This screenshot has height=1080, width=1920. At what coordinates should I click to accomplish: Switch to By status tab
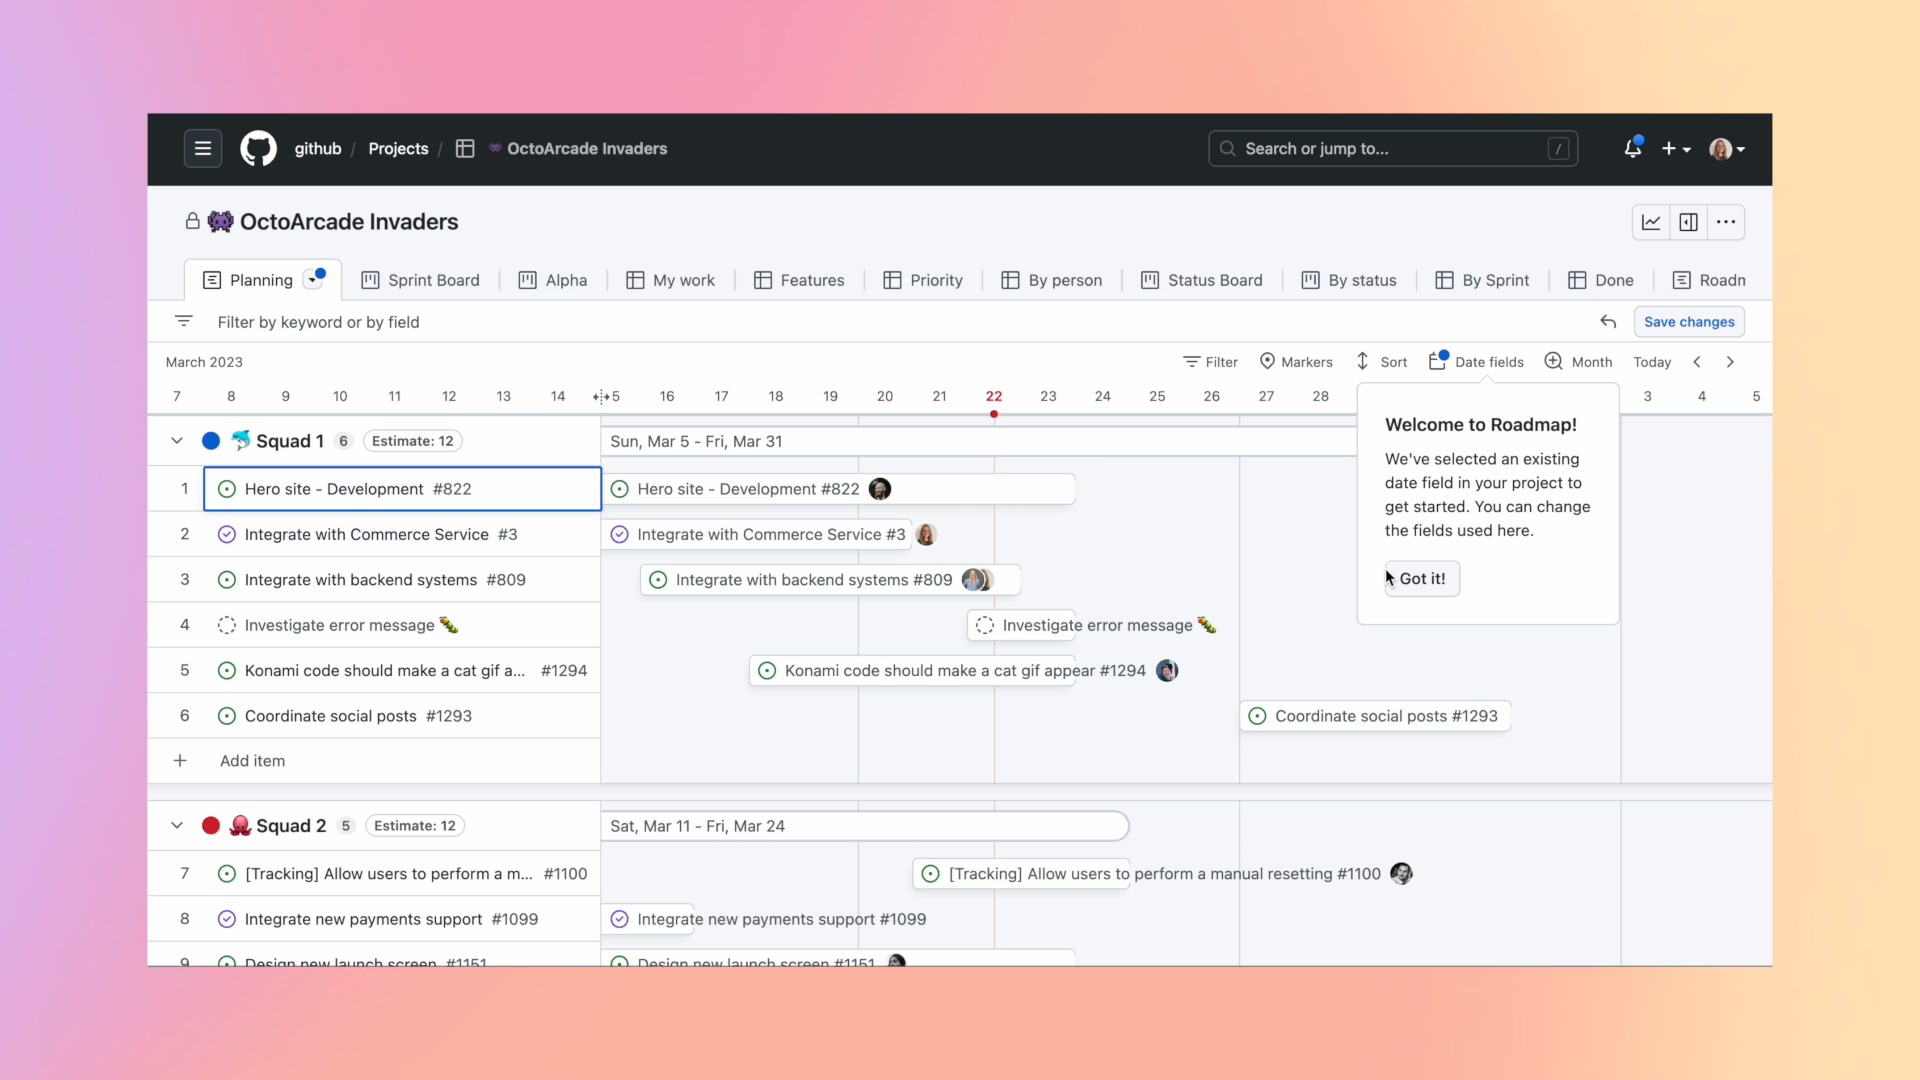[1349, 280]
